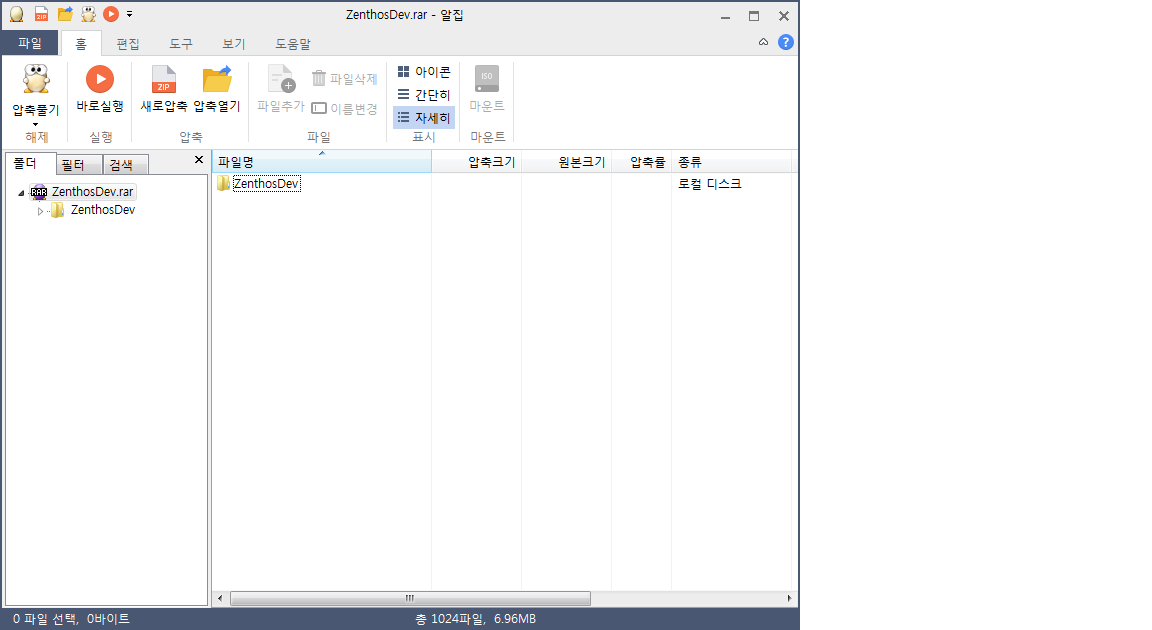This screenshot has height=630, width=1152.
Task: Select the 자세히 details view
Action: click(424, 117)
